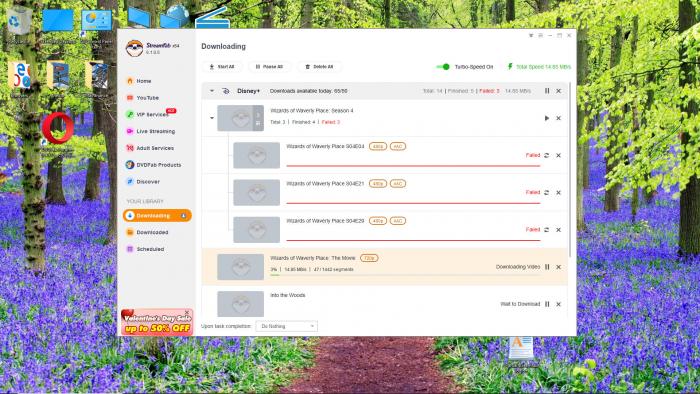
Task: Click the Pause All button
Action: point(269,66)
